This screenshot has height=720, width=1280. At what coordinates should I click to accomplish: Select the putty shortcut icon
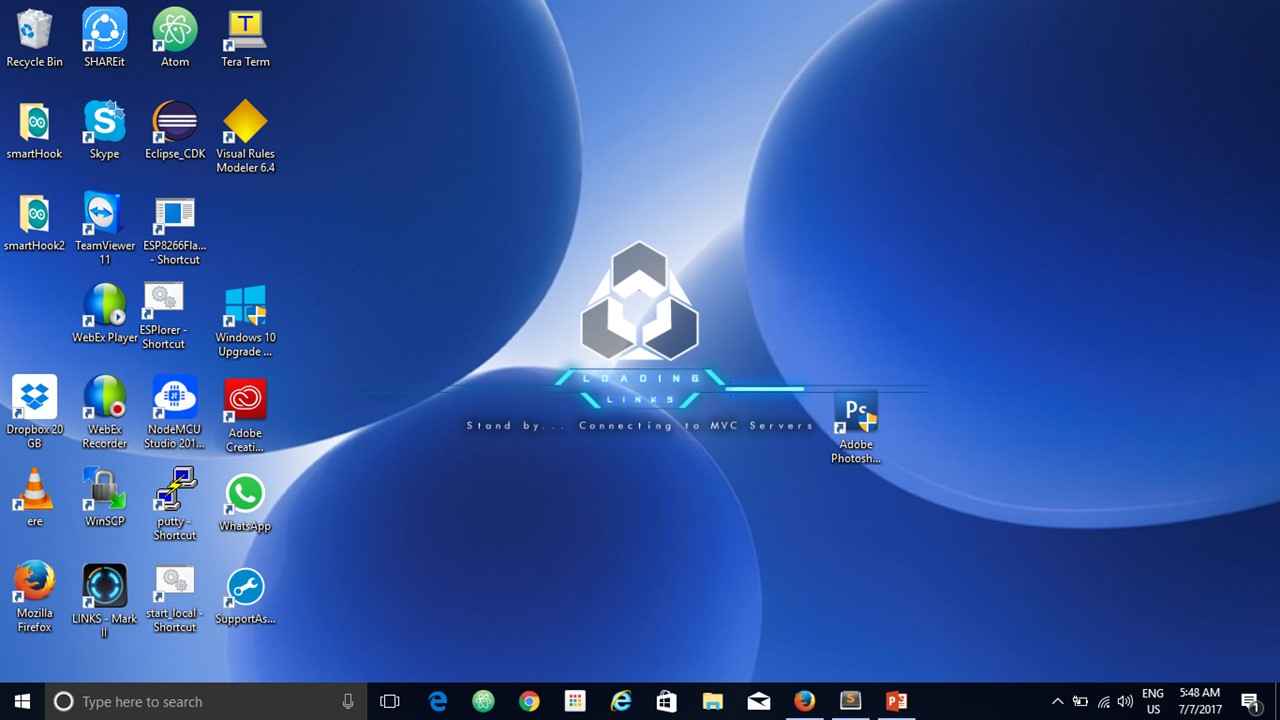175,504
